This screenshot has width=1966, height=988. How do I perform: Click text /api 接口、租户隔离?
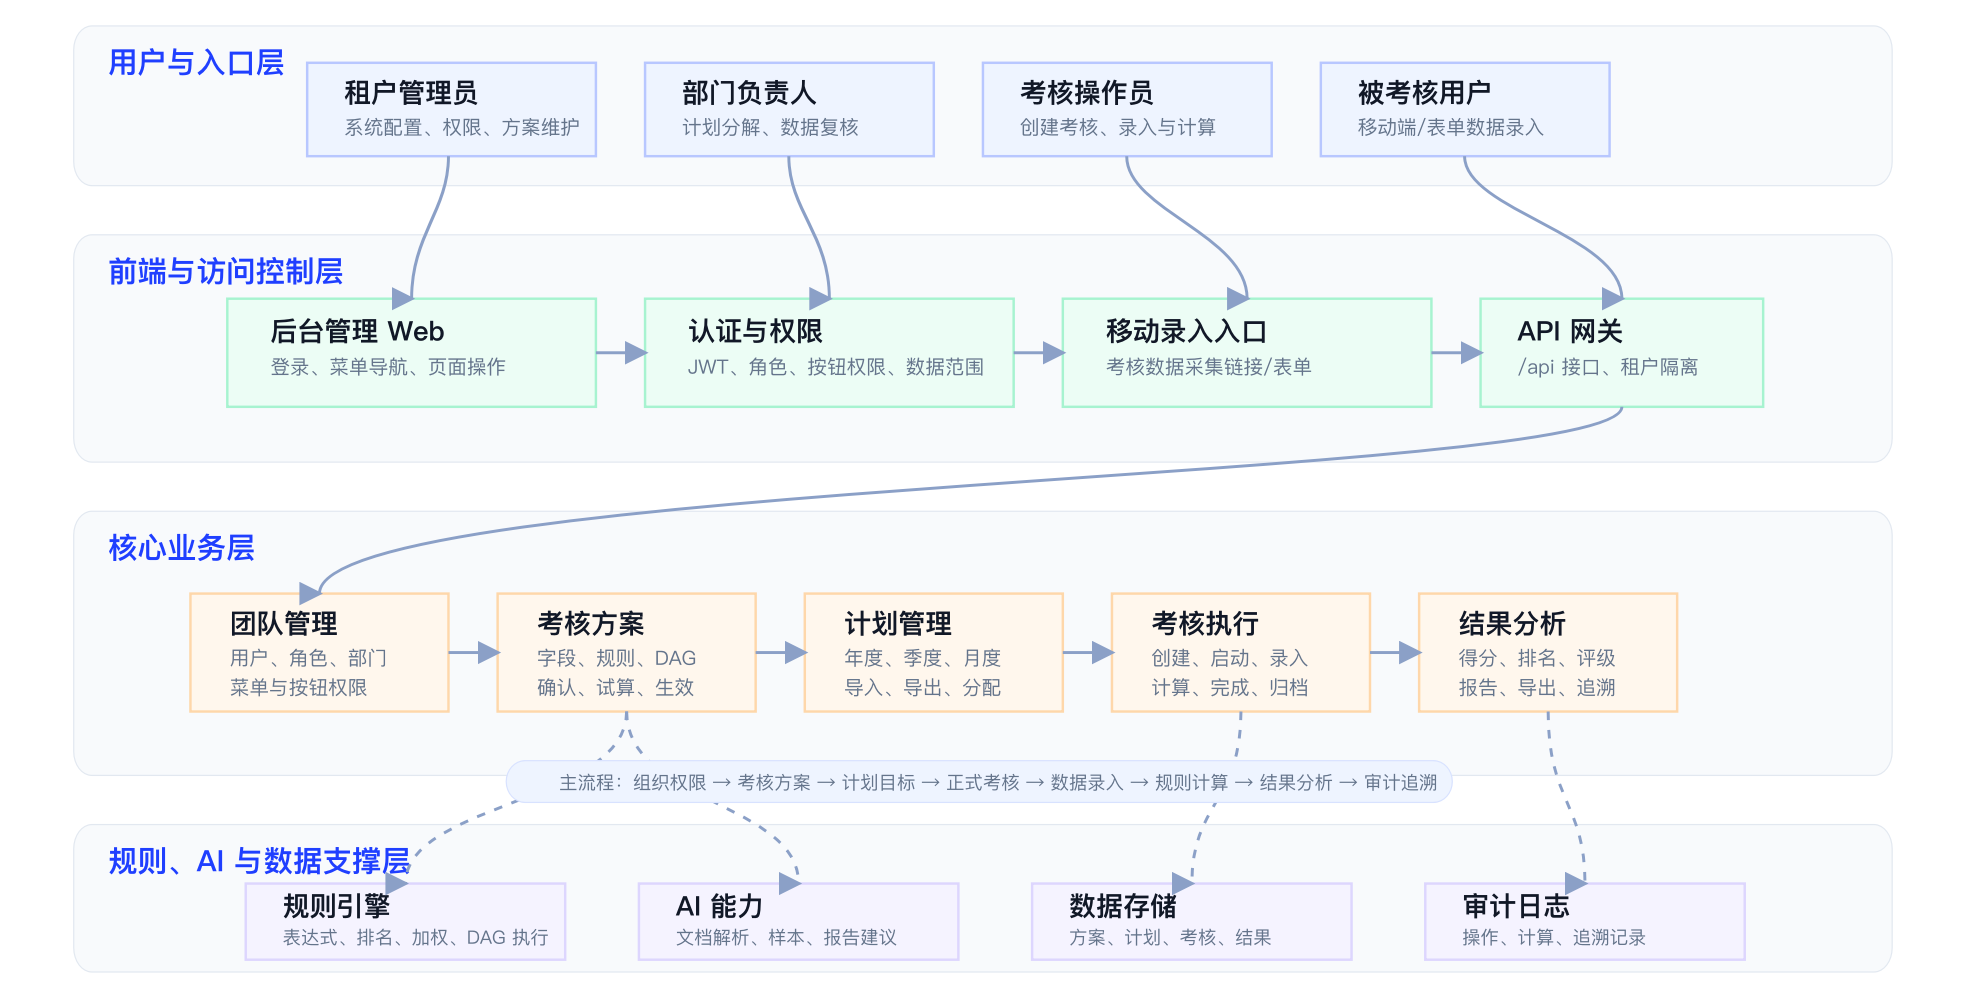pyautogui.click(x=1608, y=367)
